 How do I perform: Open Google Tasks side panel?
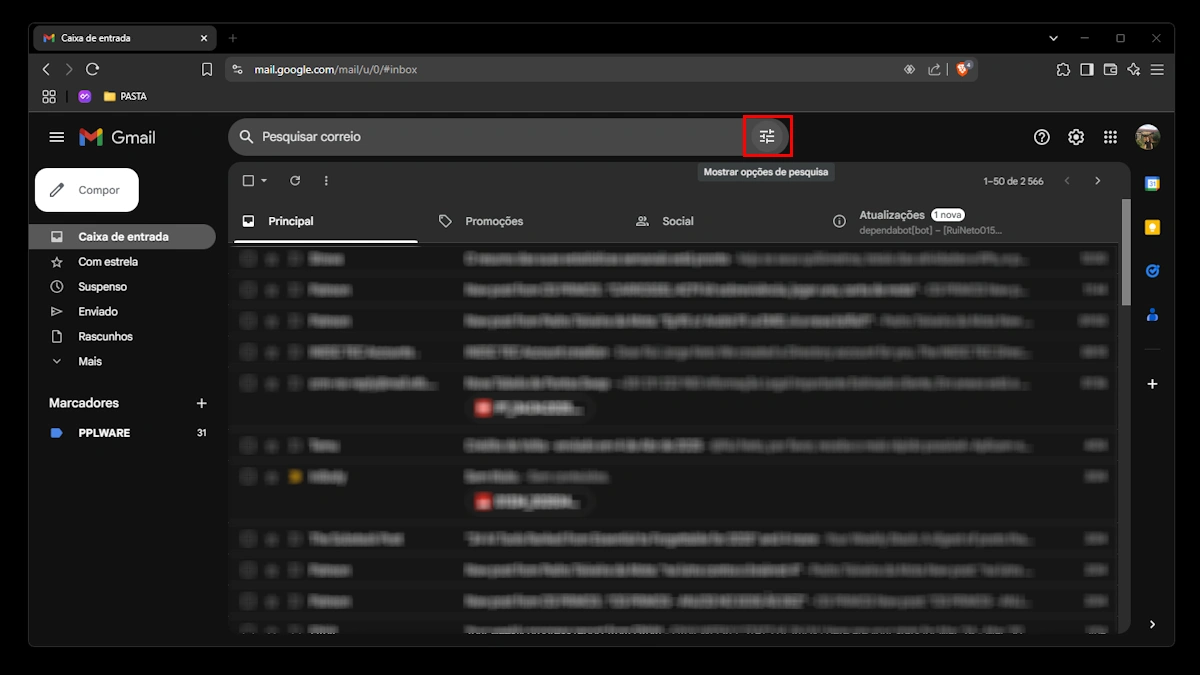pyautogui.click(x=1152, y=271)
